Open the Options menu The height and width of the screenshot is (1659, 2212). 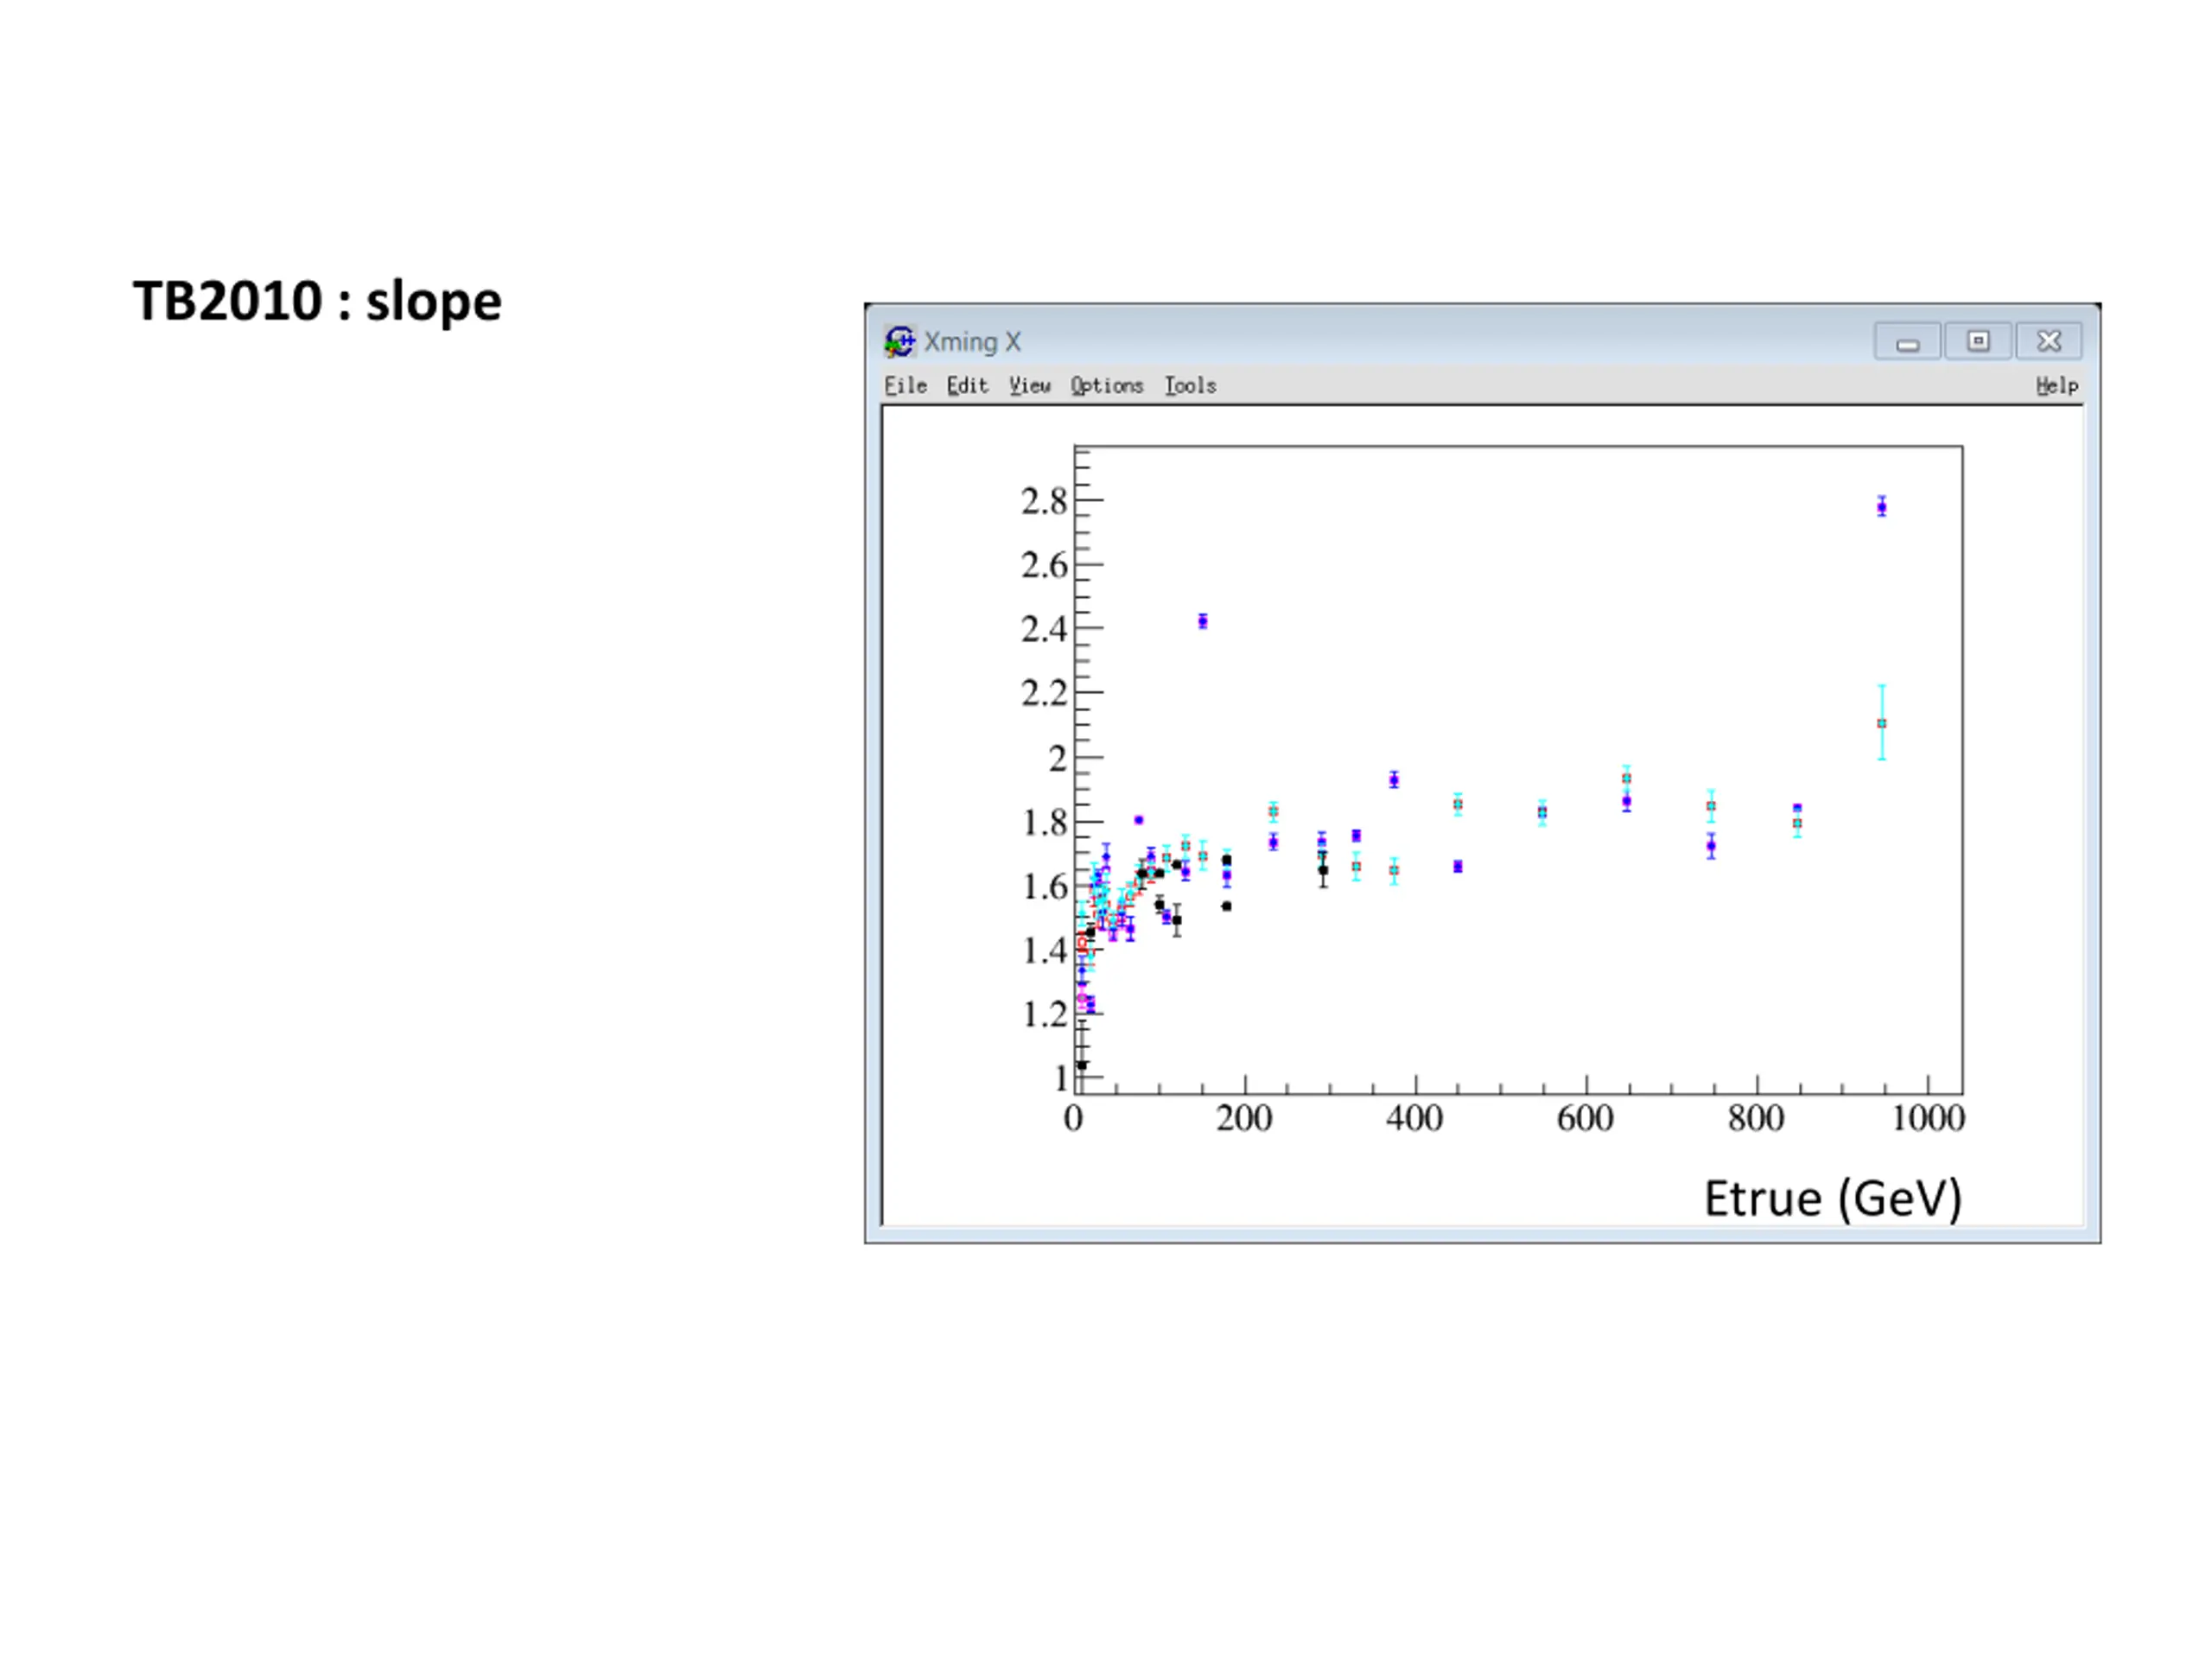point(1106,385)
